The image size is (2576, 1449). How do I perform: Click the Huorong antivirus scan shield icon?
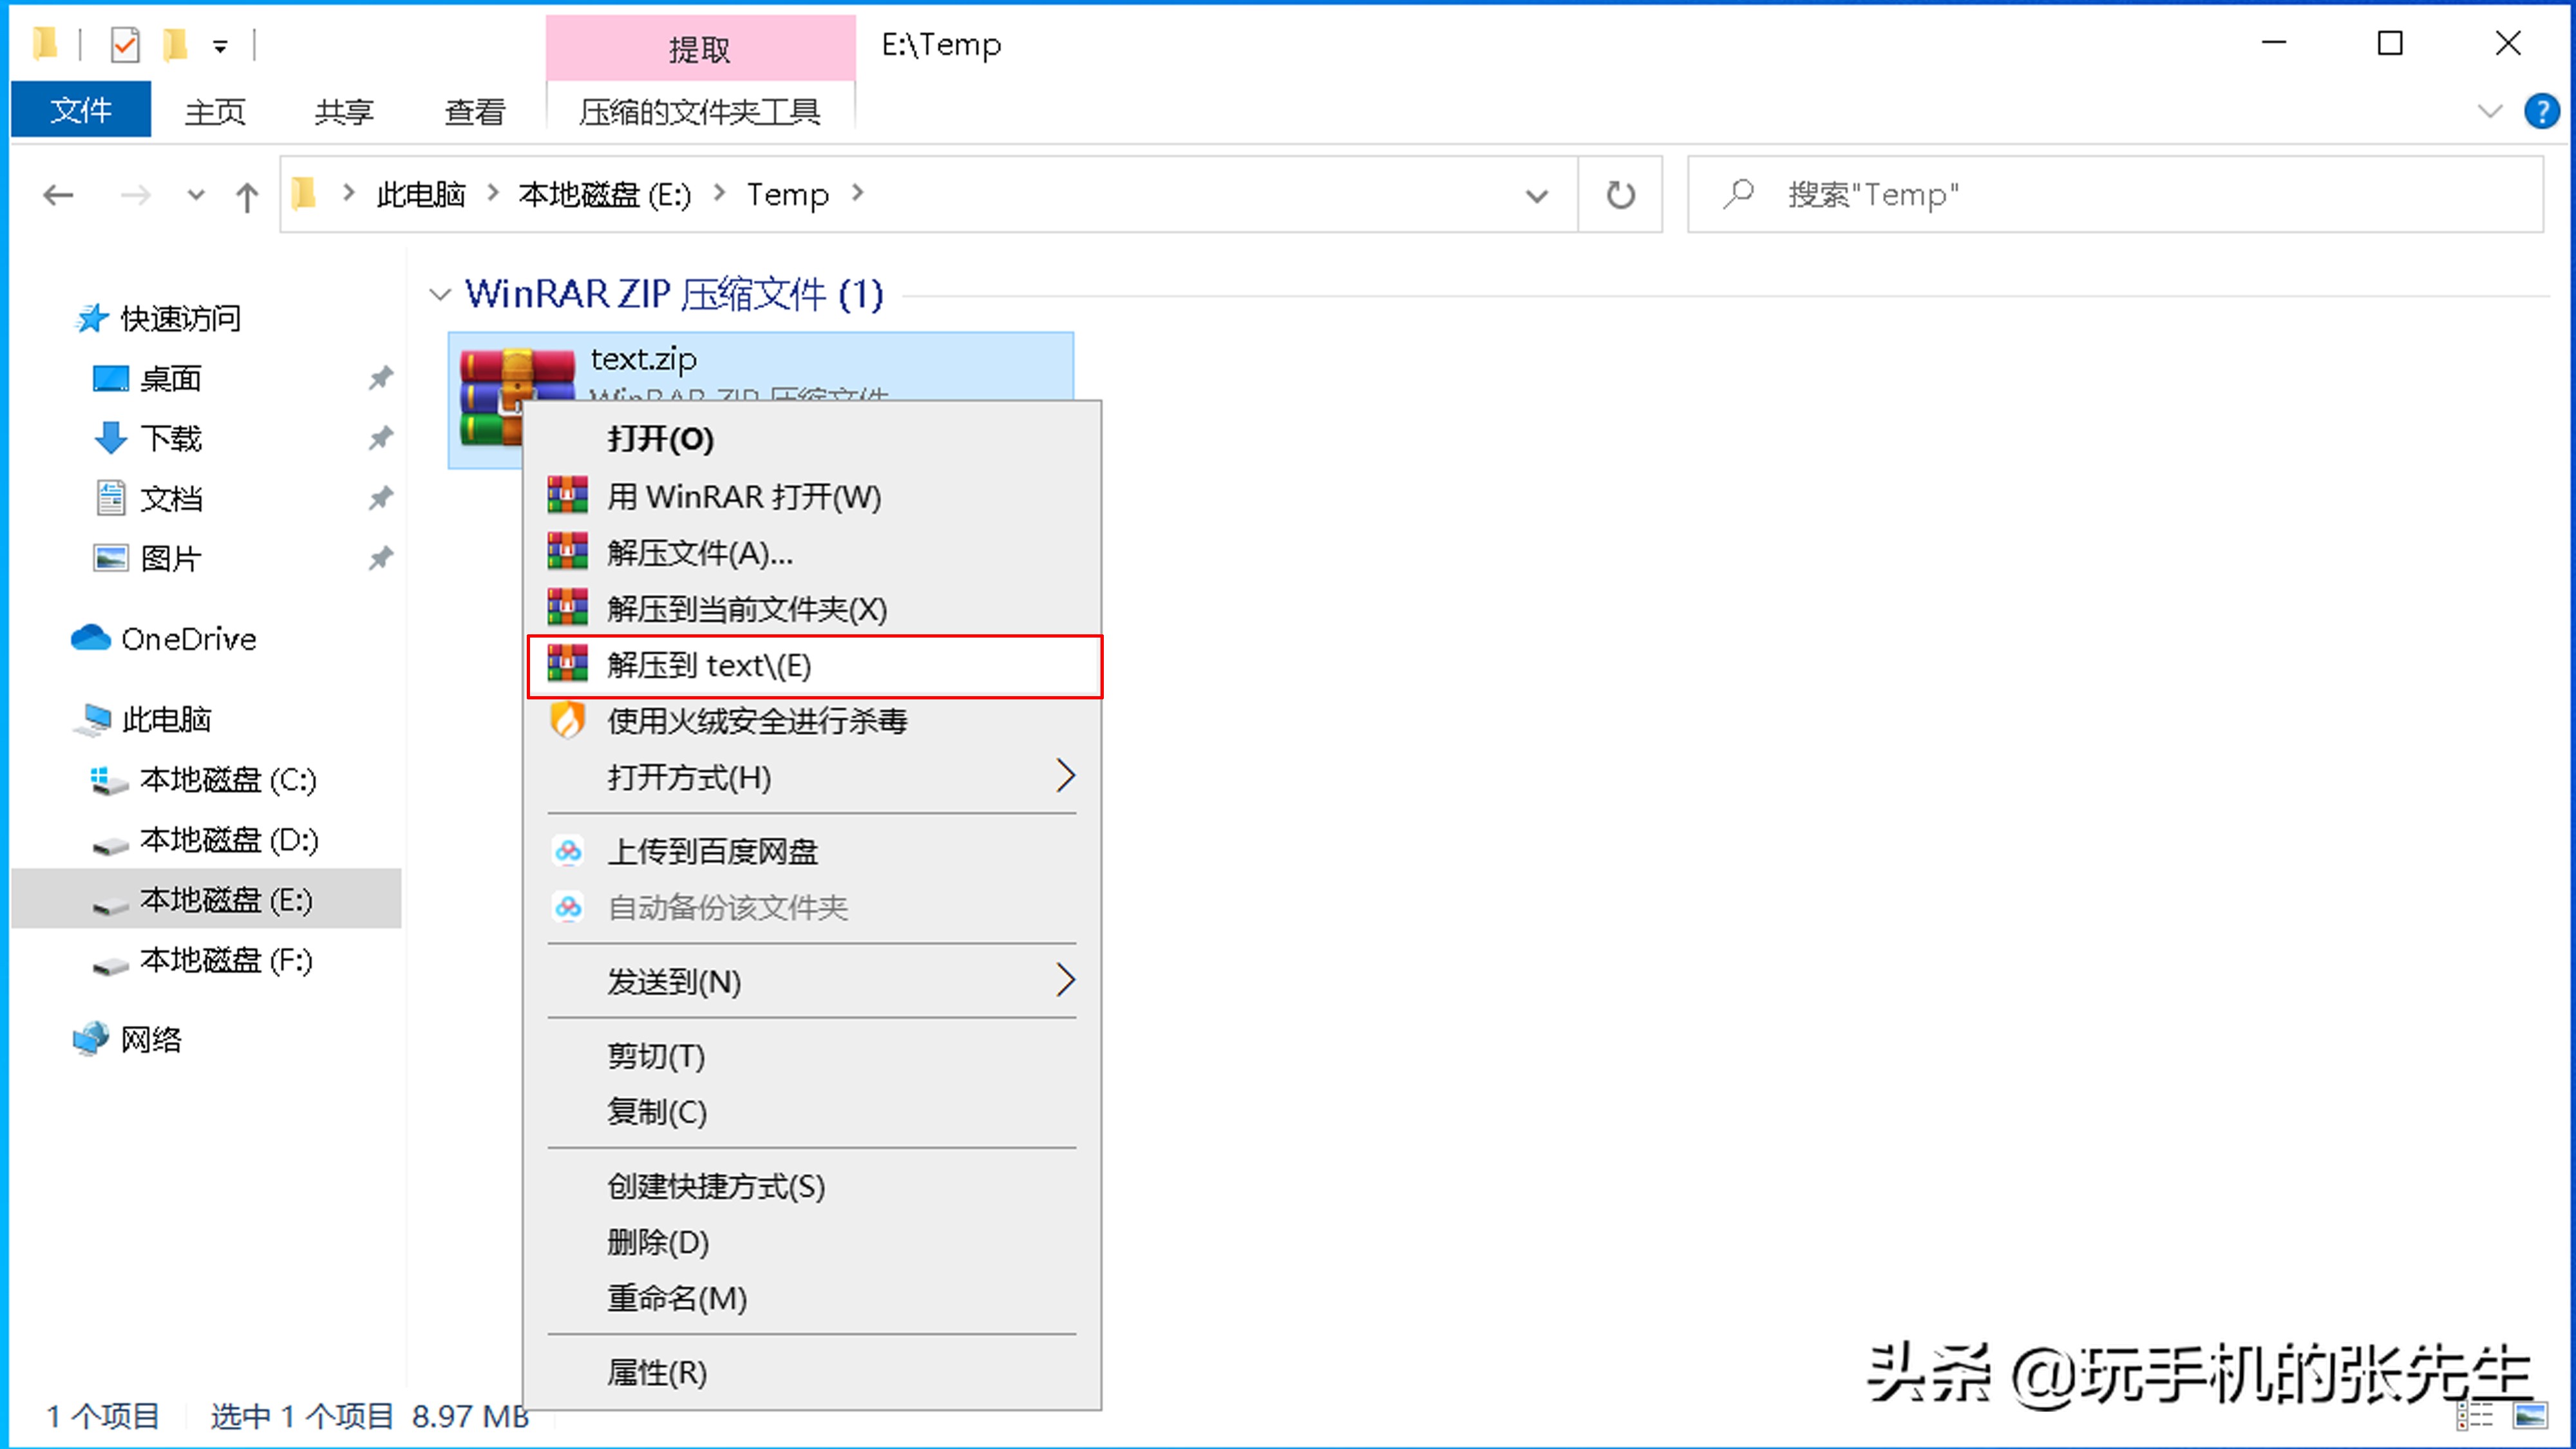click(568, 722)
